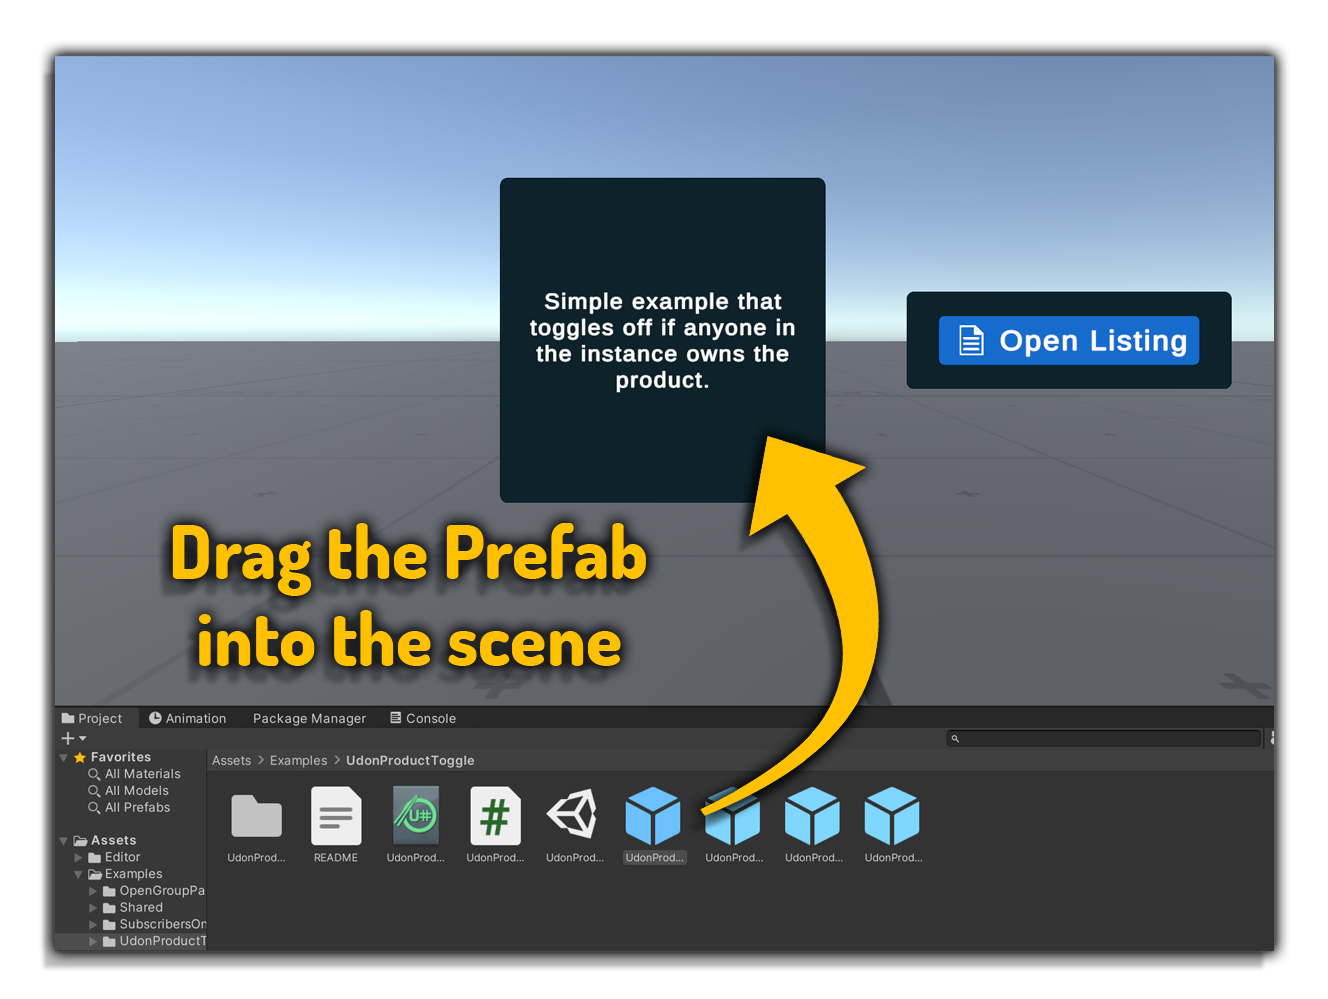
Task: Click the magnifier icon in the search bar
Action: coord(955,739)
